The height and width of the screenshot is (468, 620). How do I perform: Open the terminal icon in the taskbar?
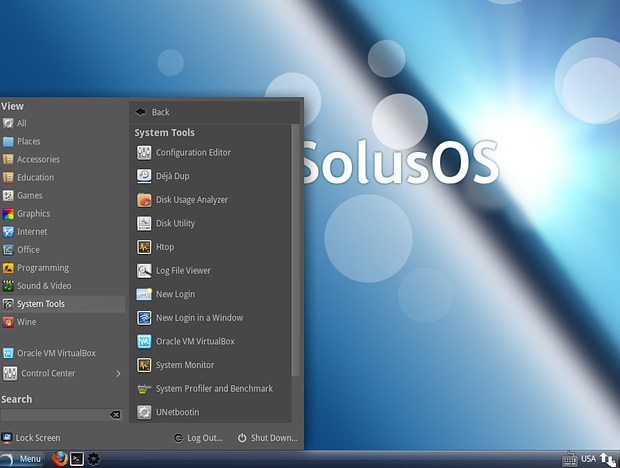pos(77,459)
